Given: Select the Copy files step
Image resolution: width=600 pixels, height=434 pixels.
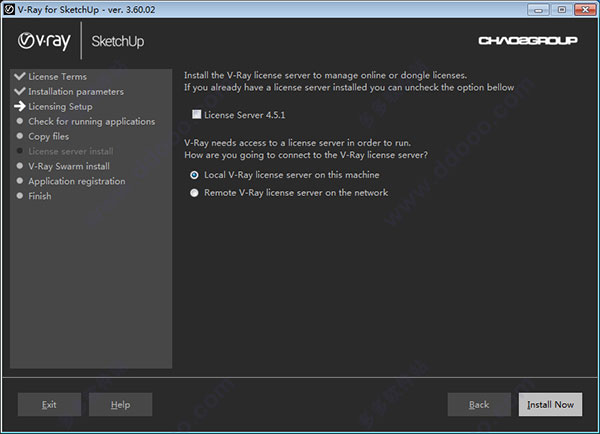Looking at the screenshot, I should (49, 137).
